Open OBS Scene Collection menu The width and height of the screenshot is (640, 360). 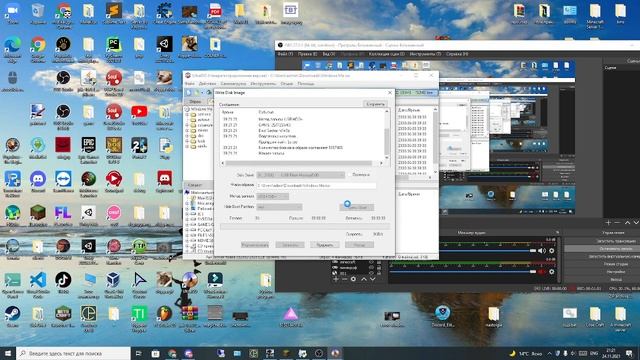pyautogui.click(x=387, y=54)
